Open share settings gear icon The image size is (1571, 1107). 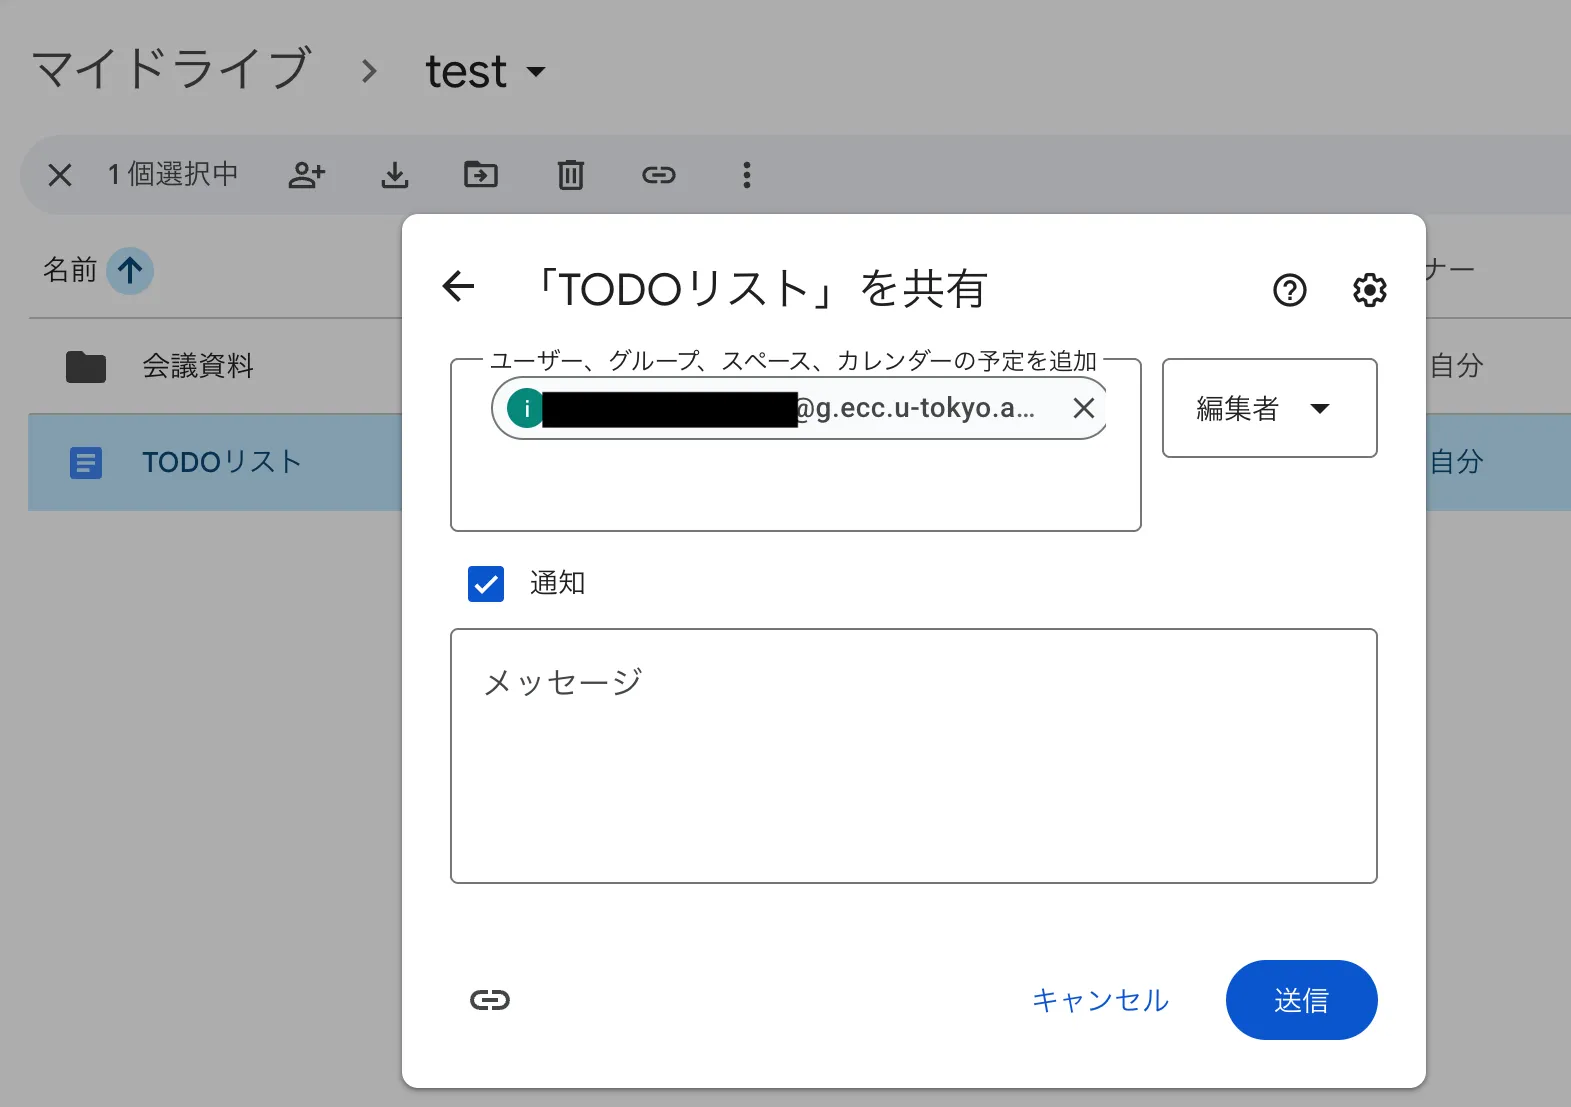pos(1370,290)
